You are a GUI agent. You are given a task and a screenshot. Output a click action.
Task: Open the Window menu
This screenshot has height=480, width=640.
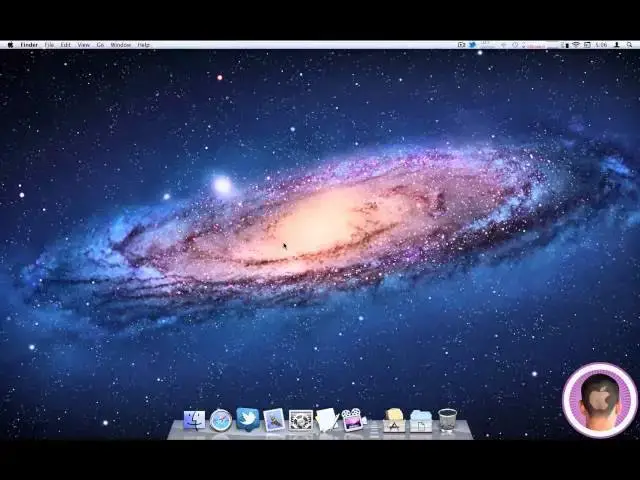[x=121, y=44]
